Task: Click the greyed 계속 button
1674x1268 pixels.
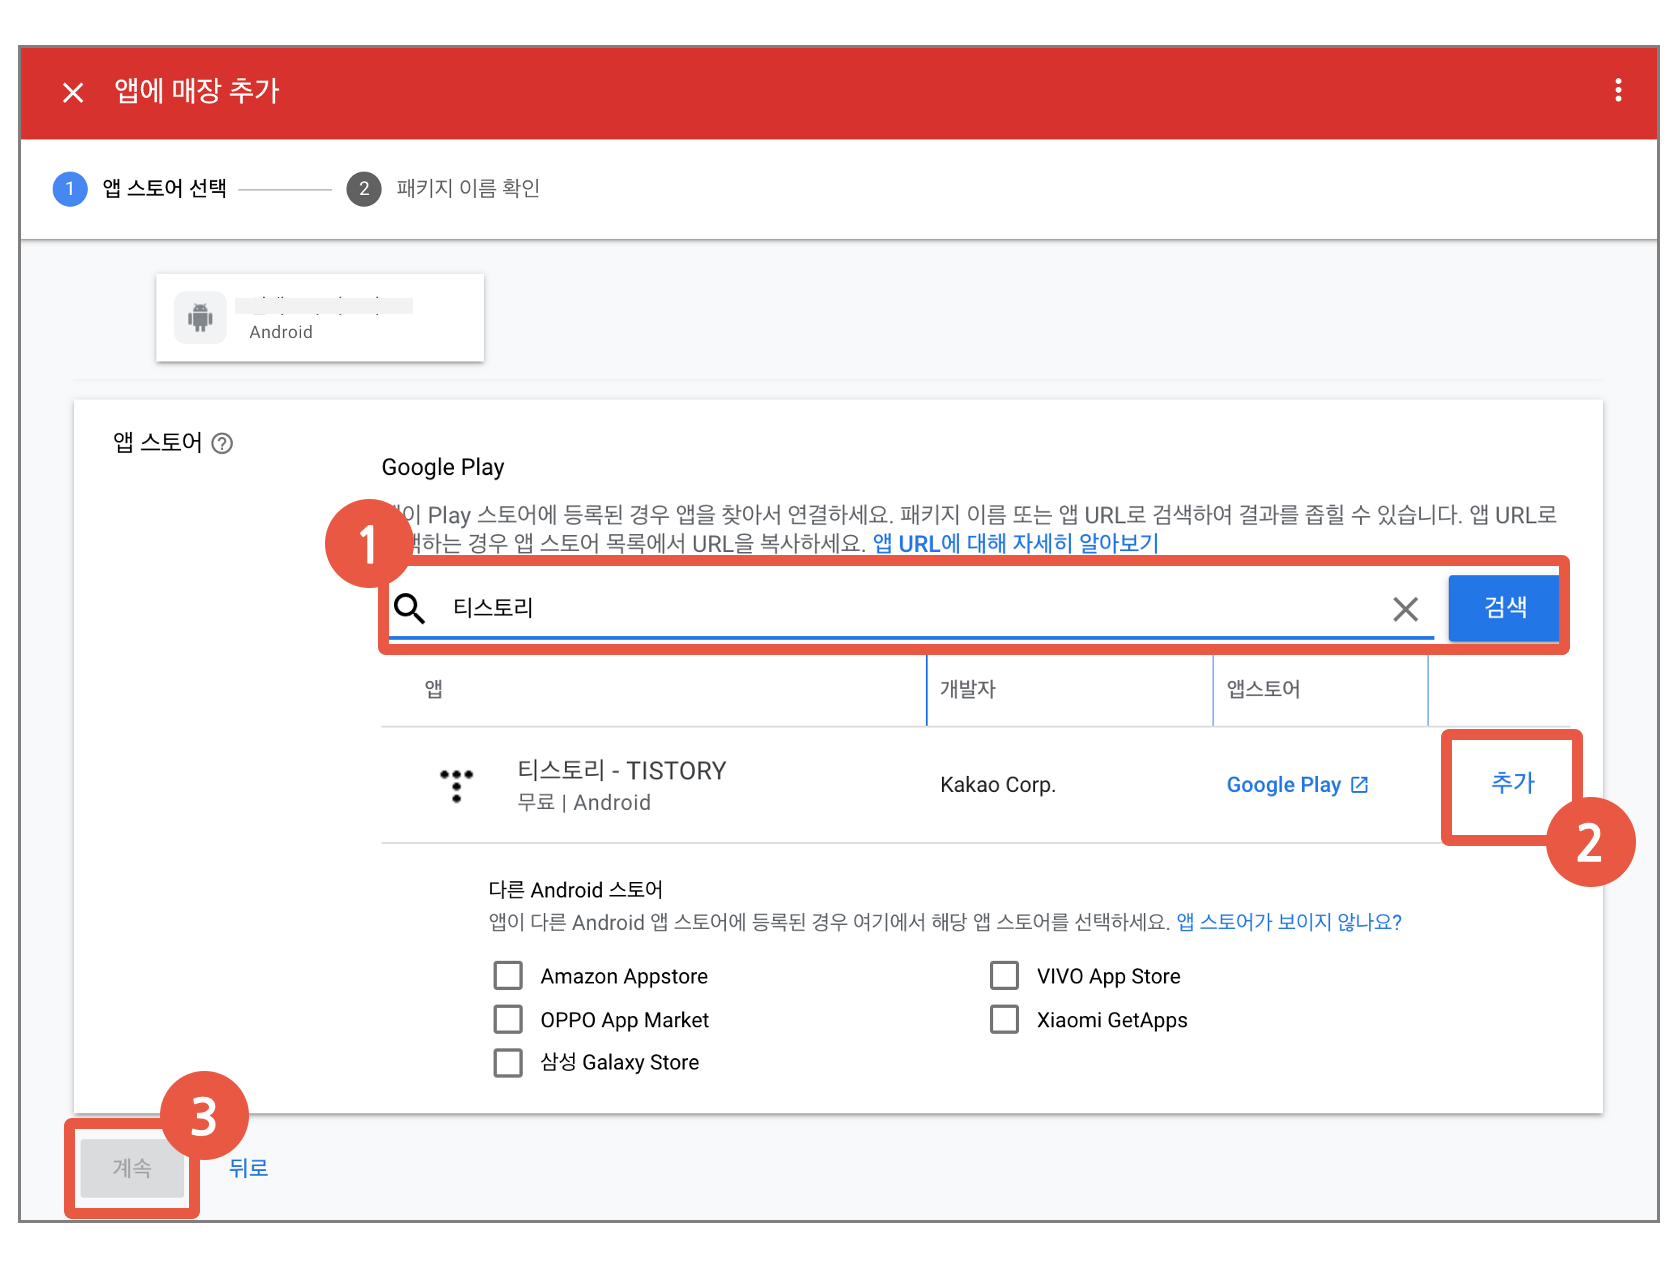Action: 132,1168
